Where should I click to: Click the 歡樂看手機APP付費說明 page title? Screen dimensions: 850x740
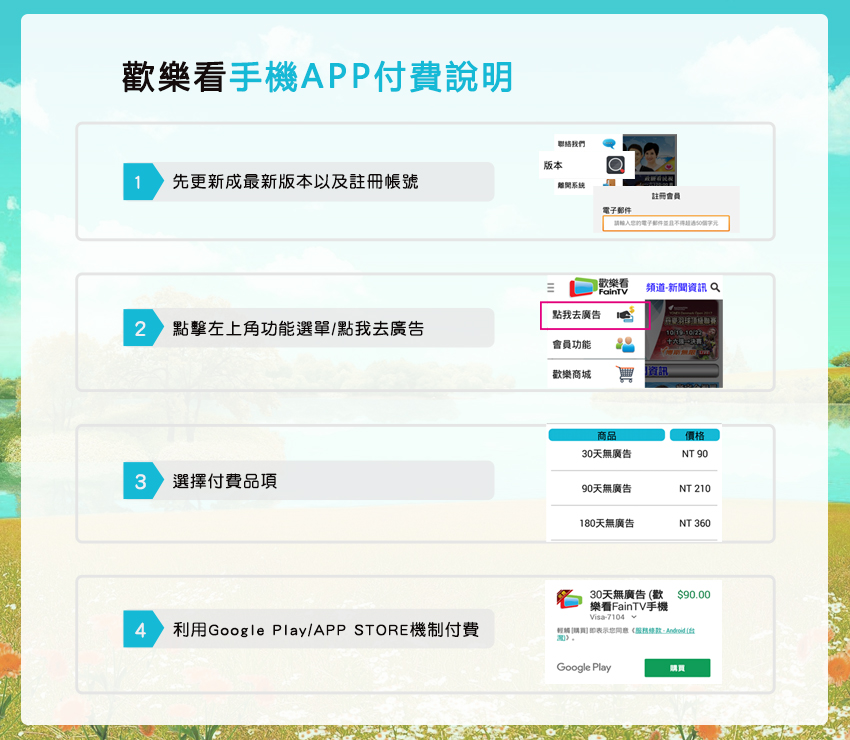(318, 77)
